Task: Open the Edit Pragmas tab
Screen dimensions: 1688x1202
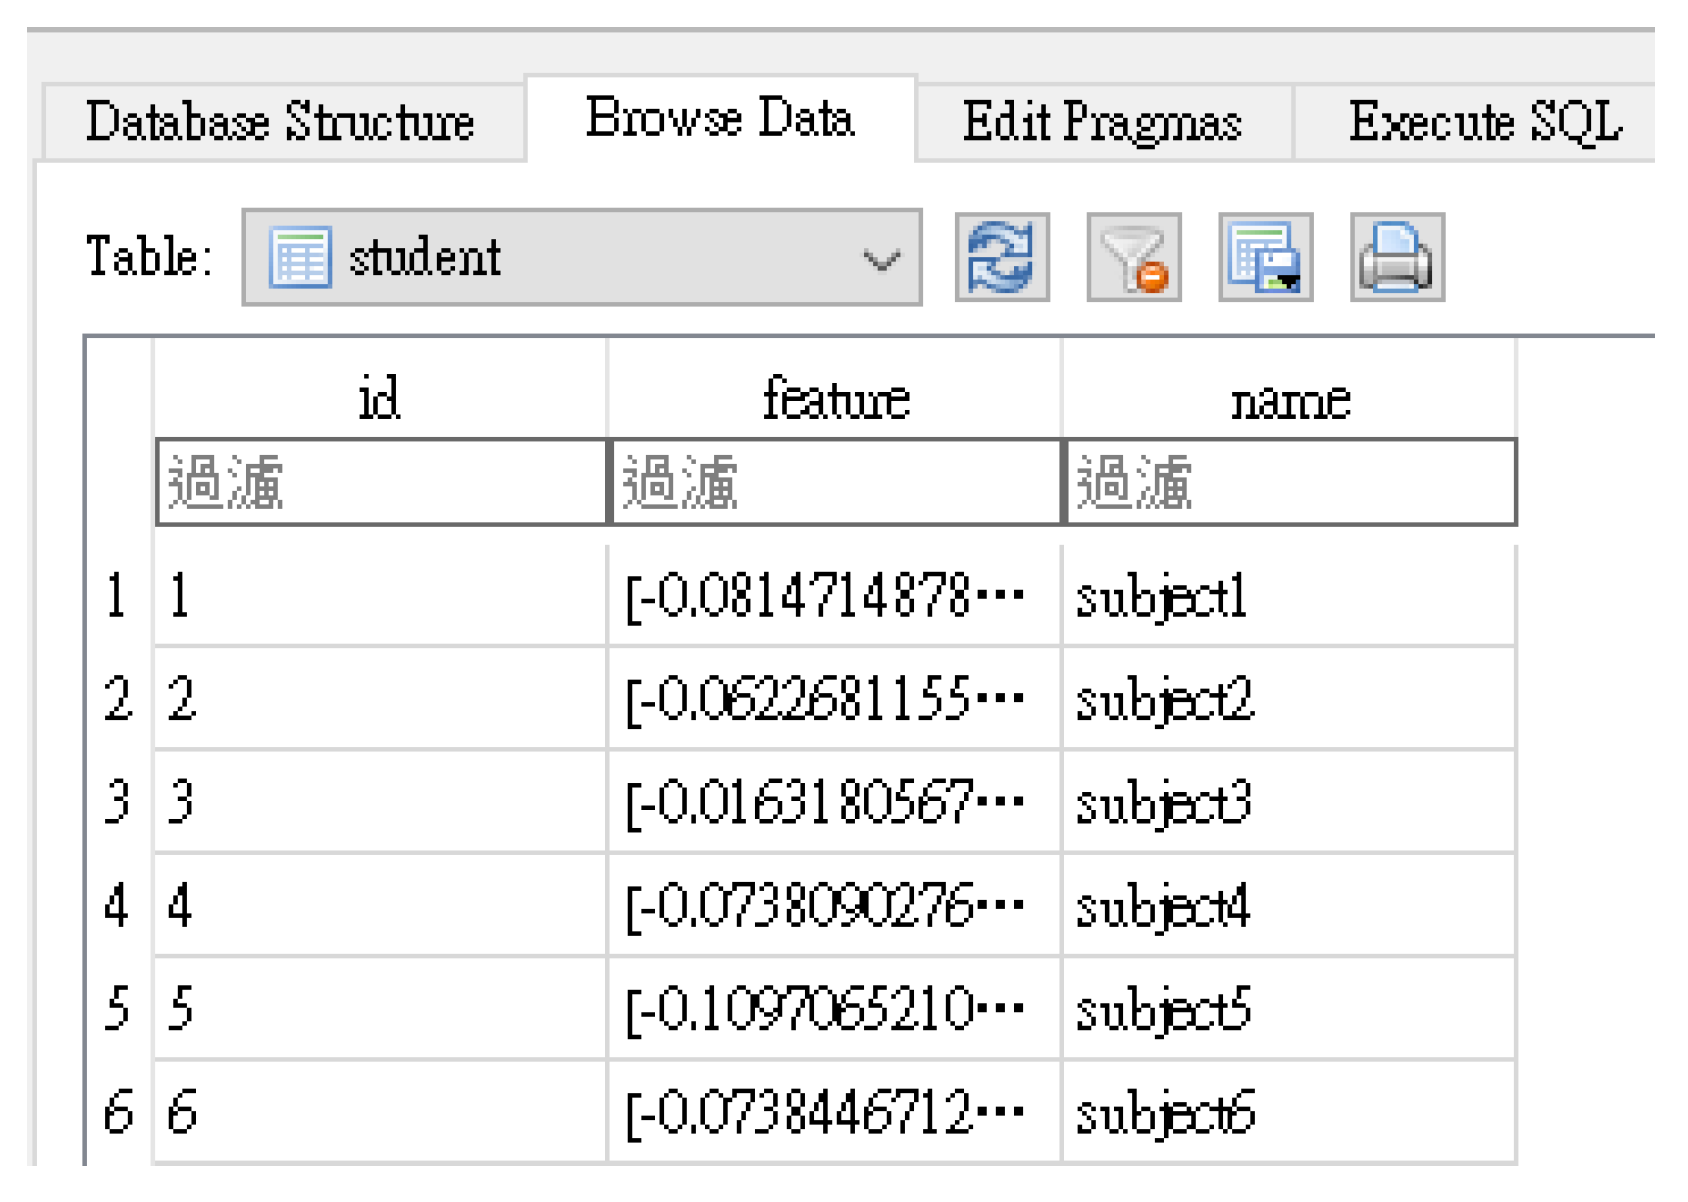Action: tap(1103, 122)
